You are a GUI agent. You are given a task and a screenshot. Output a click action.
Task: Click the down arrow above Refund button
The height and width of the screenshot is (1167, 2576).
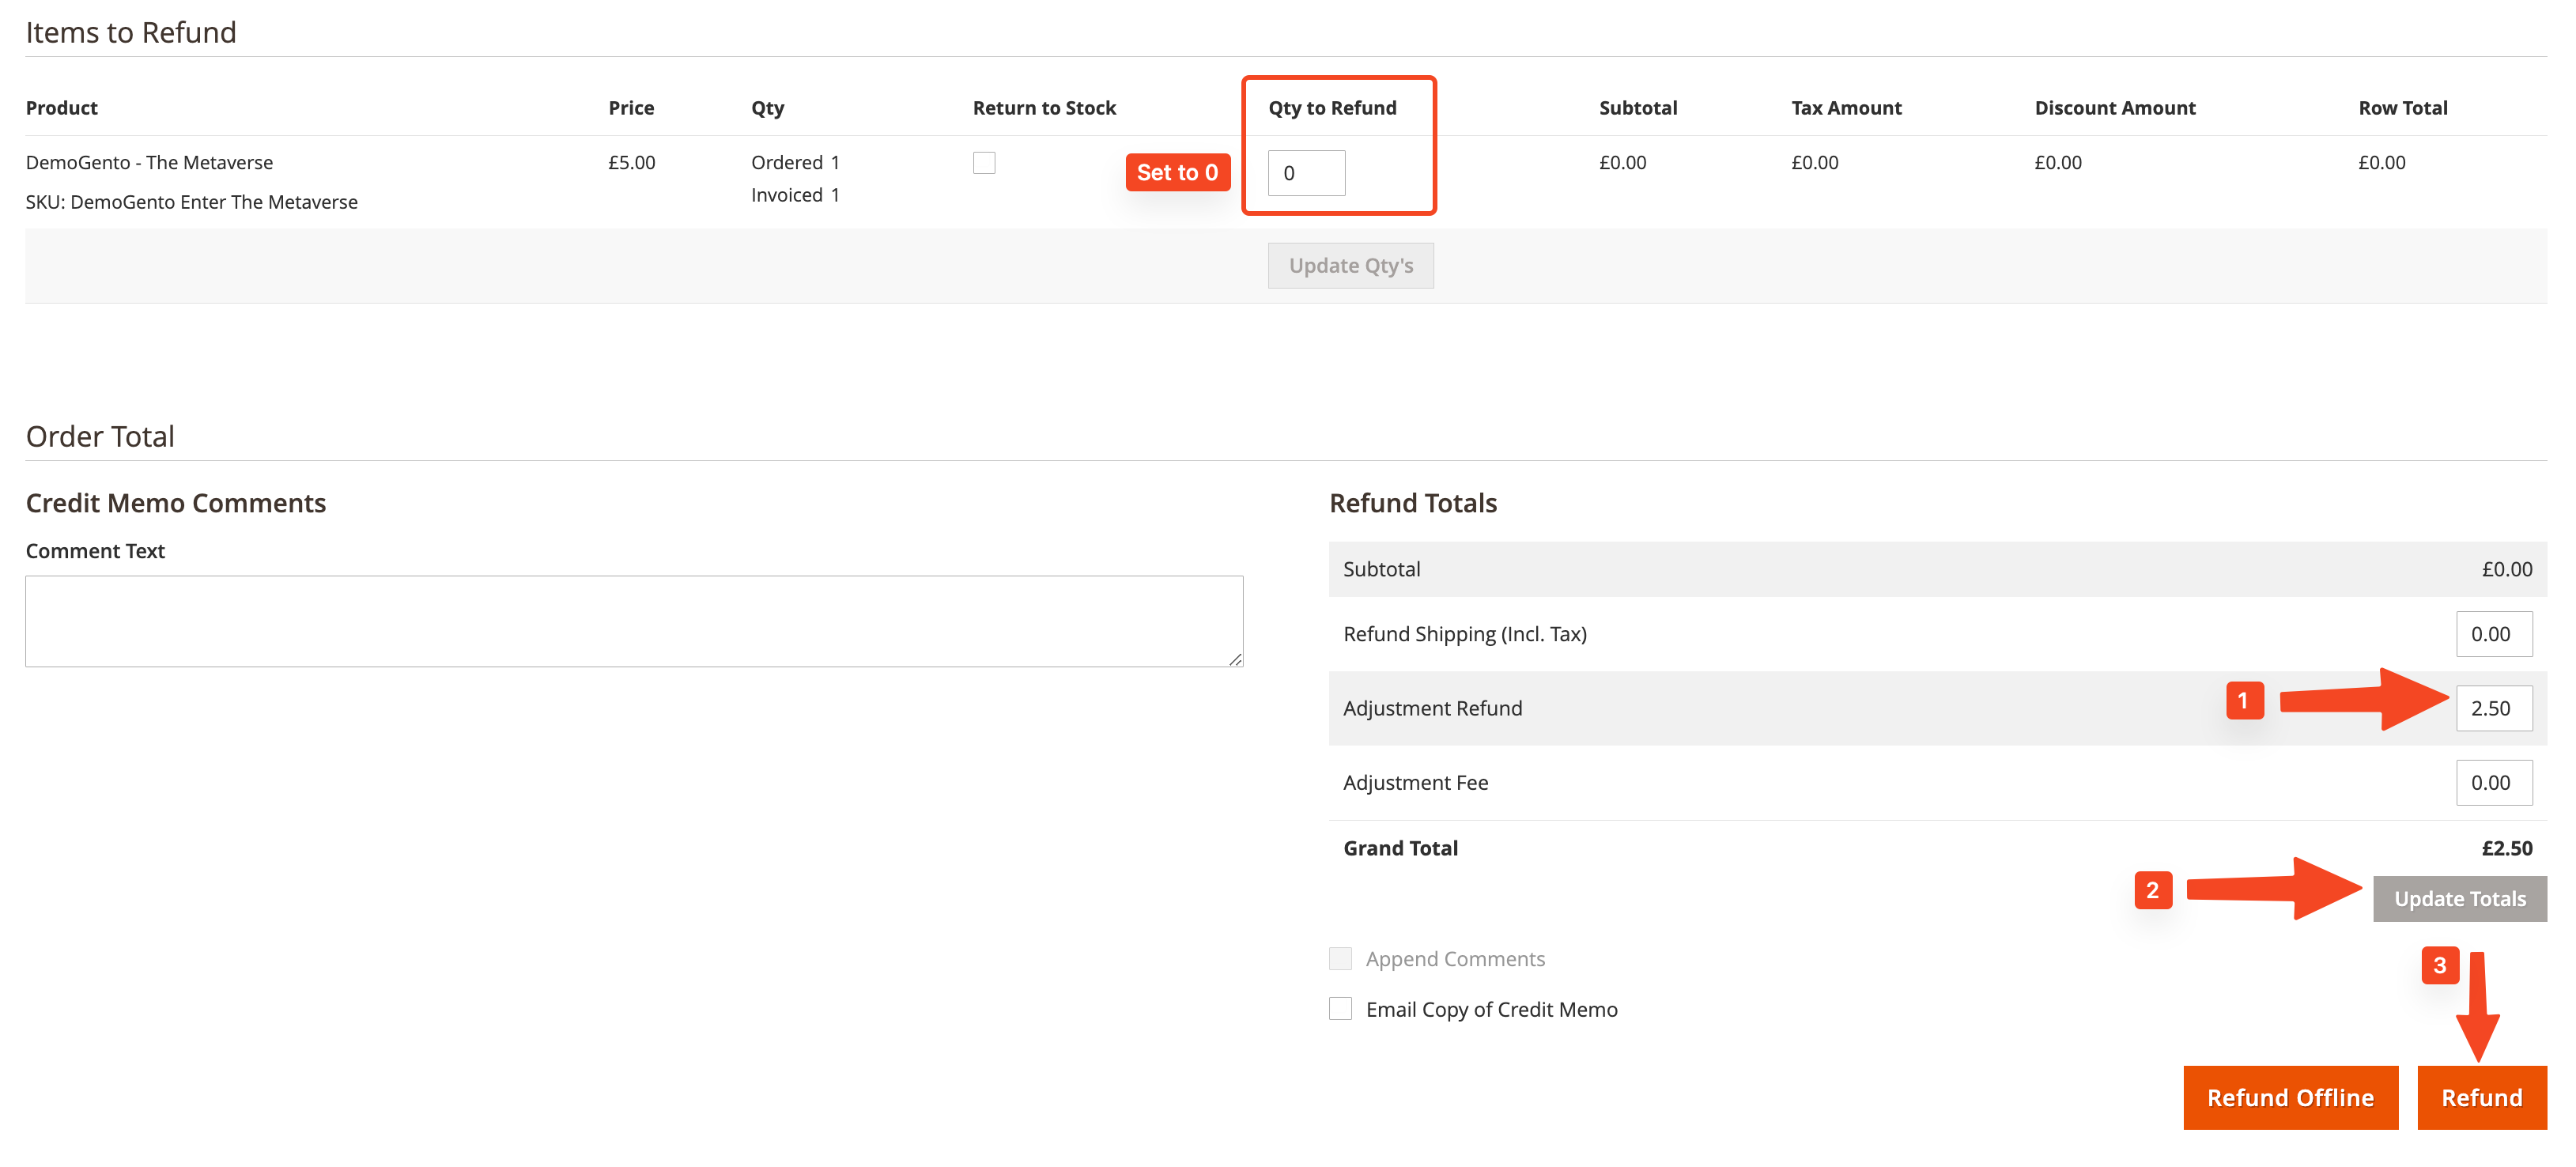(2477, 1010)
